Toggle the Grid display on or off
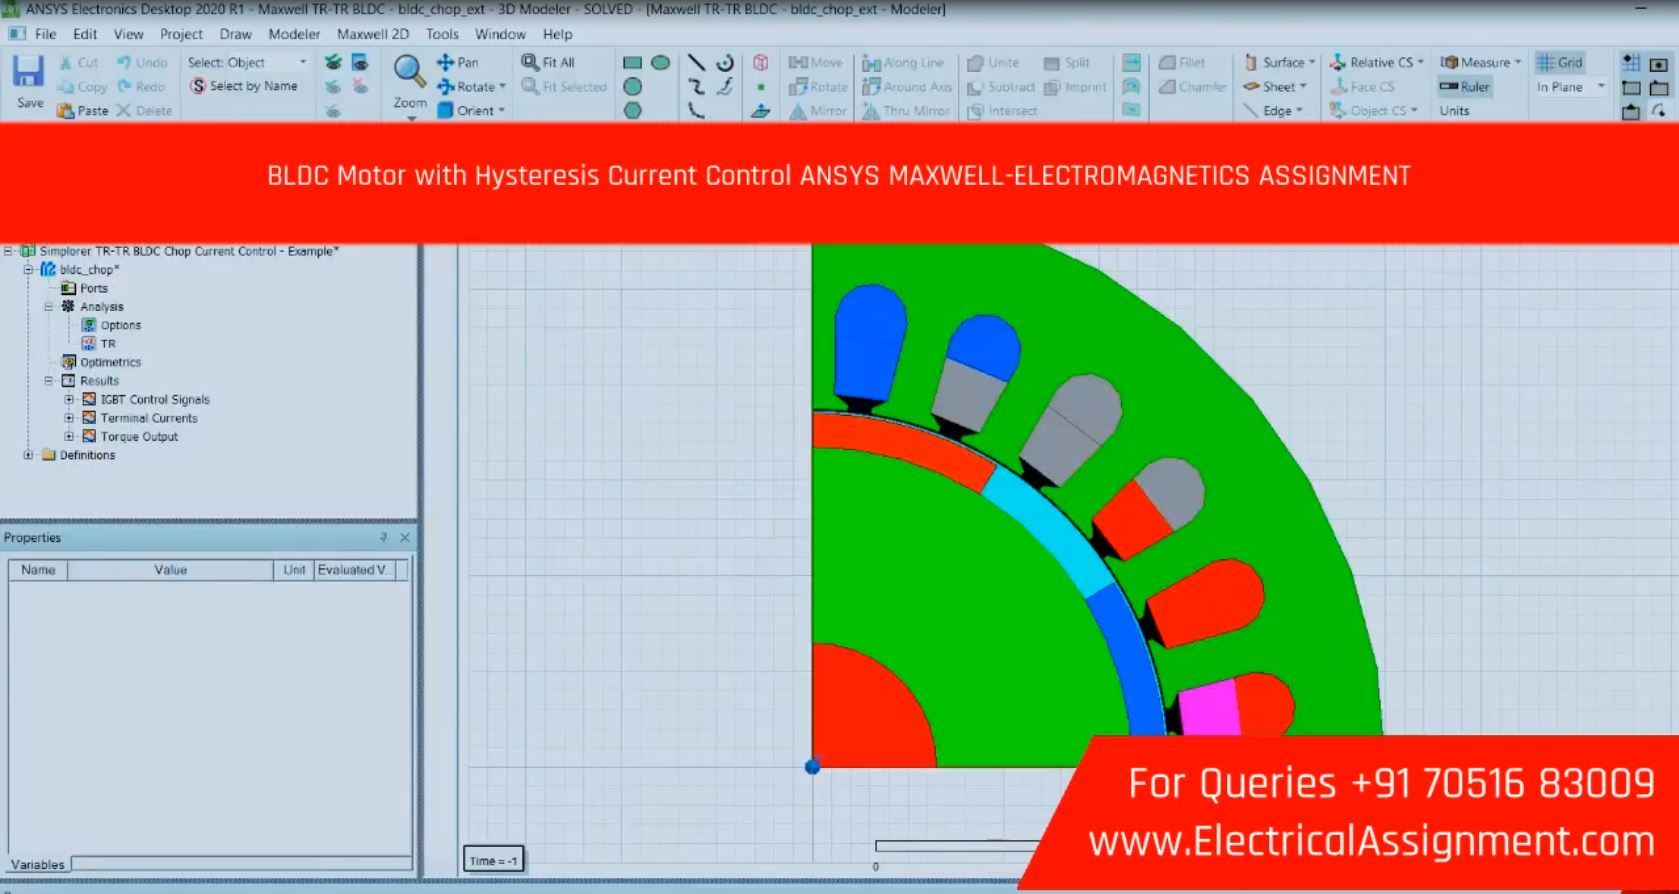Viewport: 1679px width, 894px height. [x=1559, y=62]
